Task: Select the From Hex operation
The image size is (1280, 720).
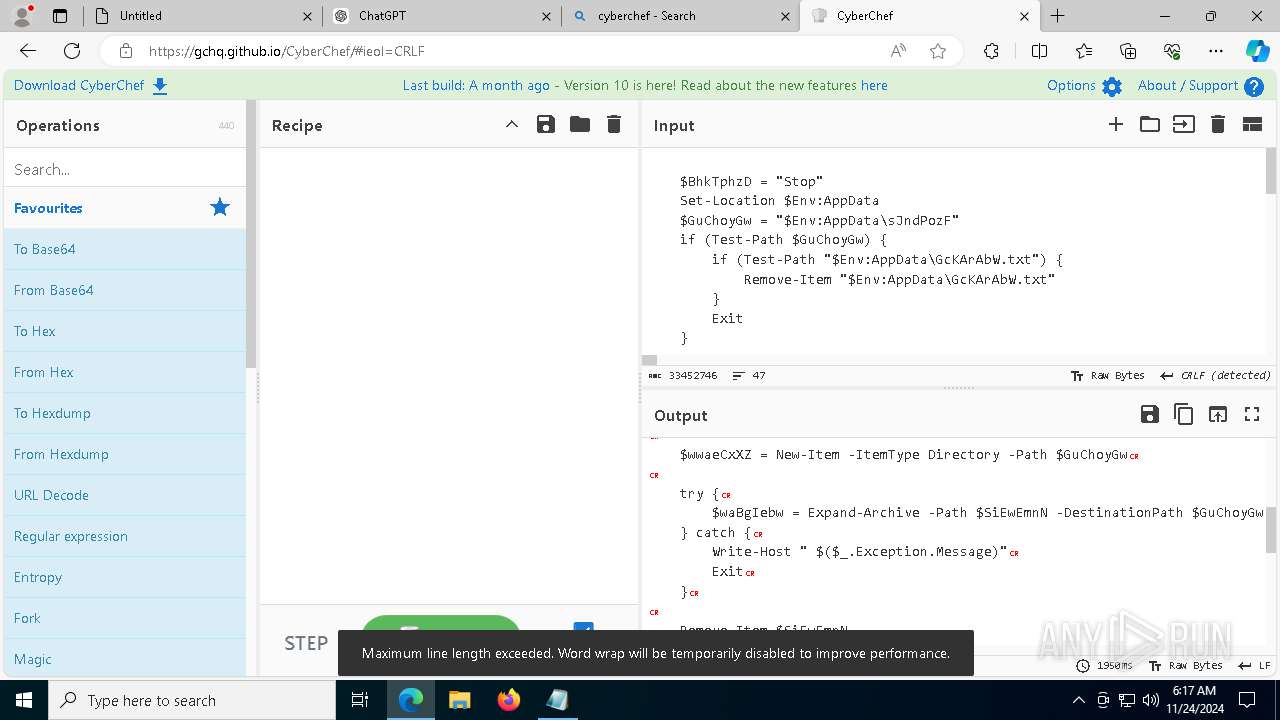Action: pos(125,372)
